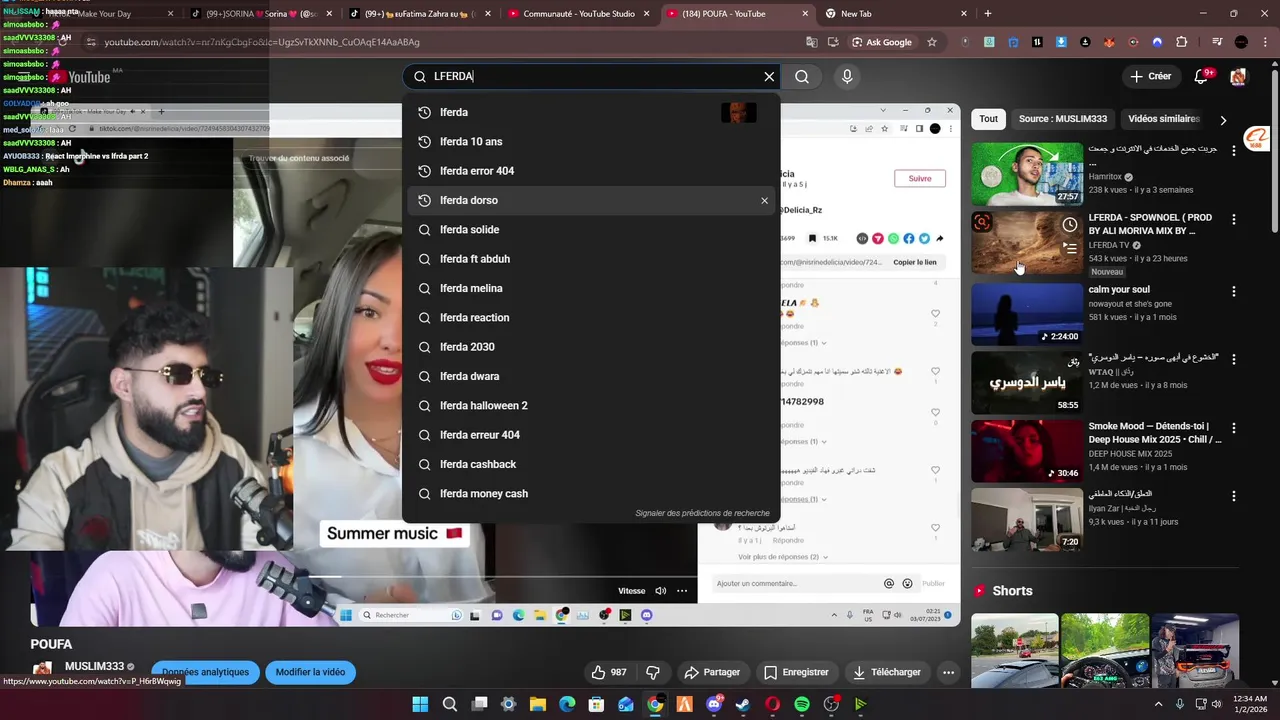Open options menu for Ilyan Zar video
1280x720 pixels.
tap(1234, 496)
